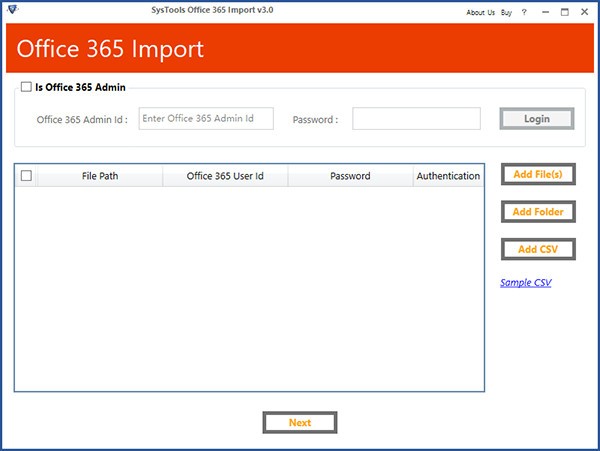The width and height of the screenshot is (600, 451).
Task: Tick the select-all checkbox in the table header
Action: click(x=26, y=176)
